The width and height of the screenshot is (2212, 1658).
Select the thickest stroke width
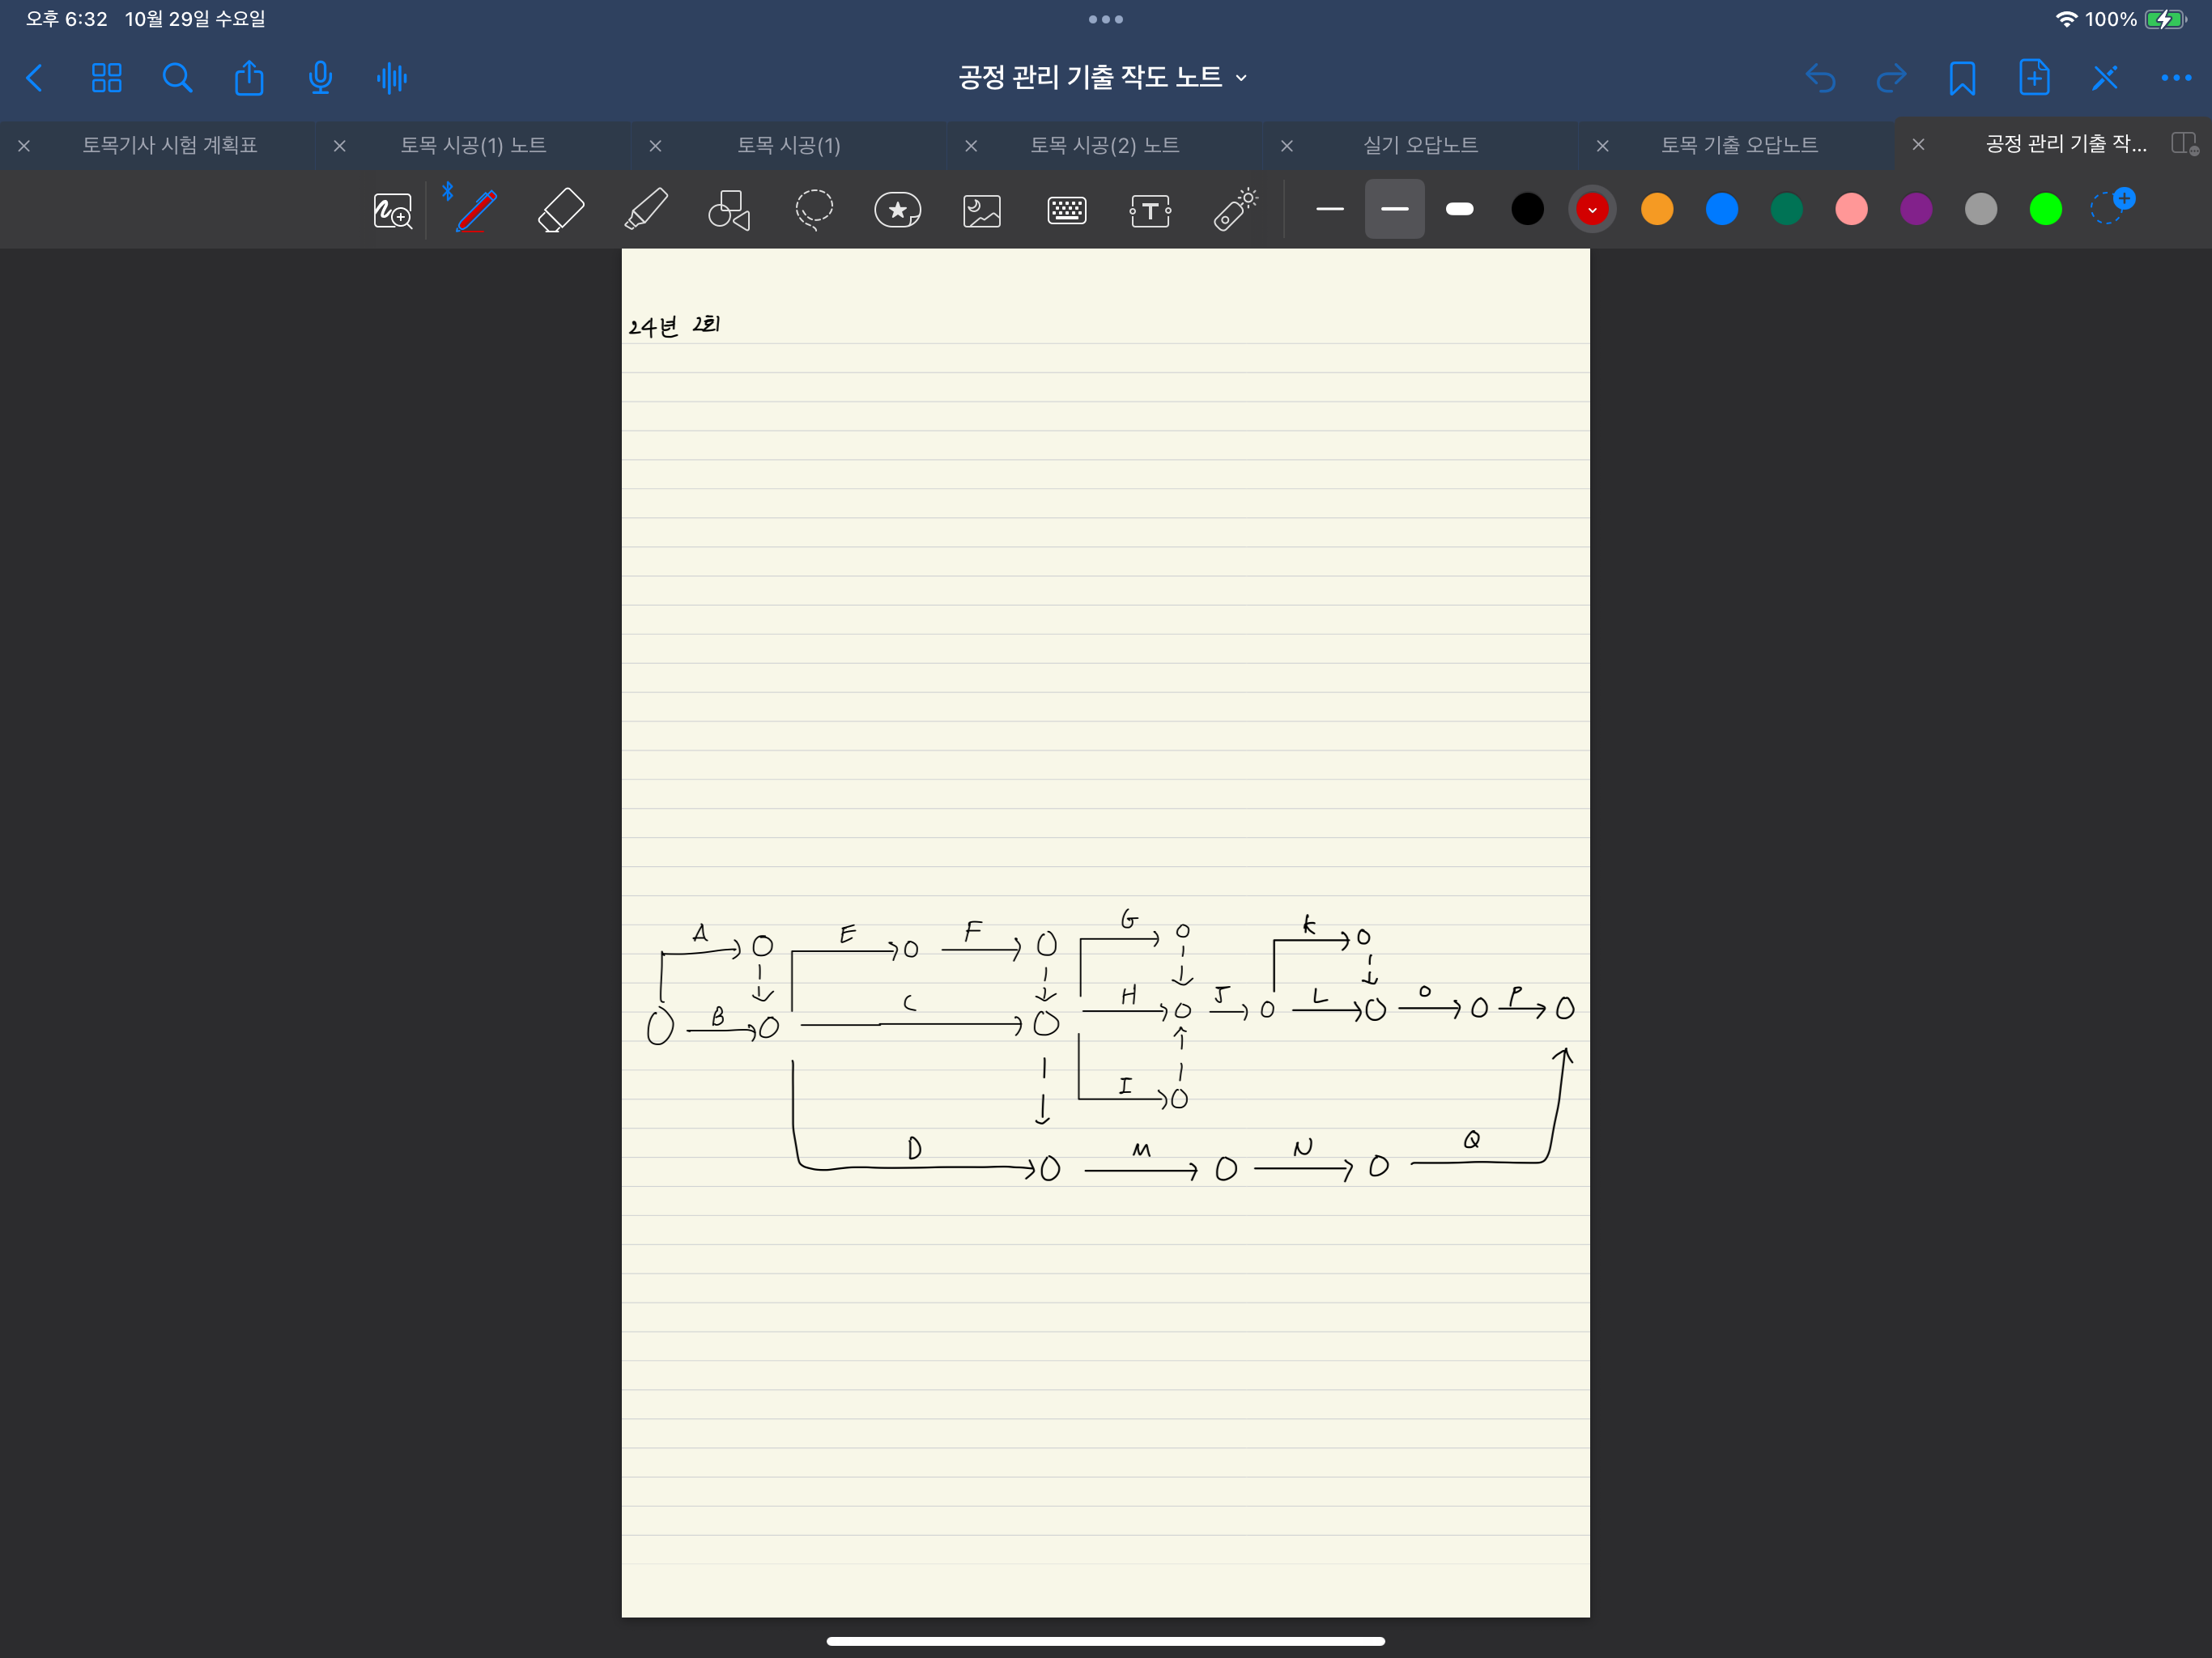pyautogui.click(x=1459, y=209)
